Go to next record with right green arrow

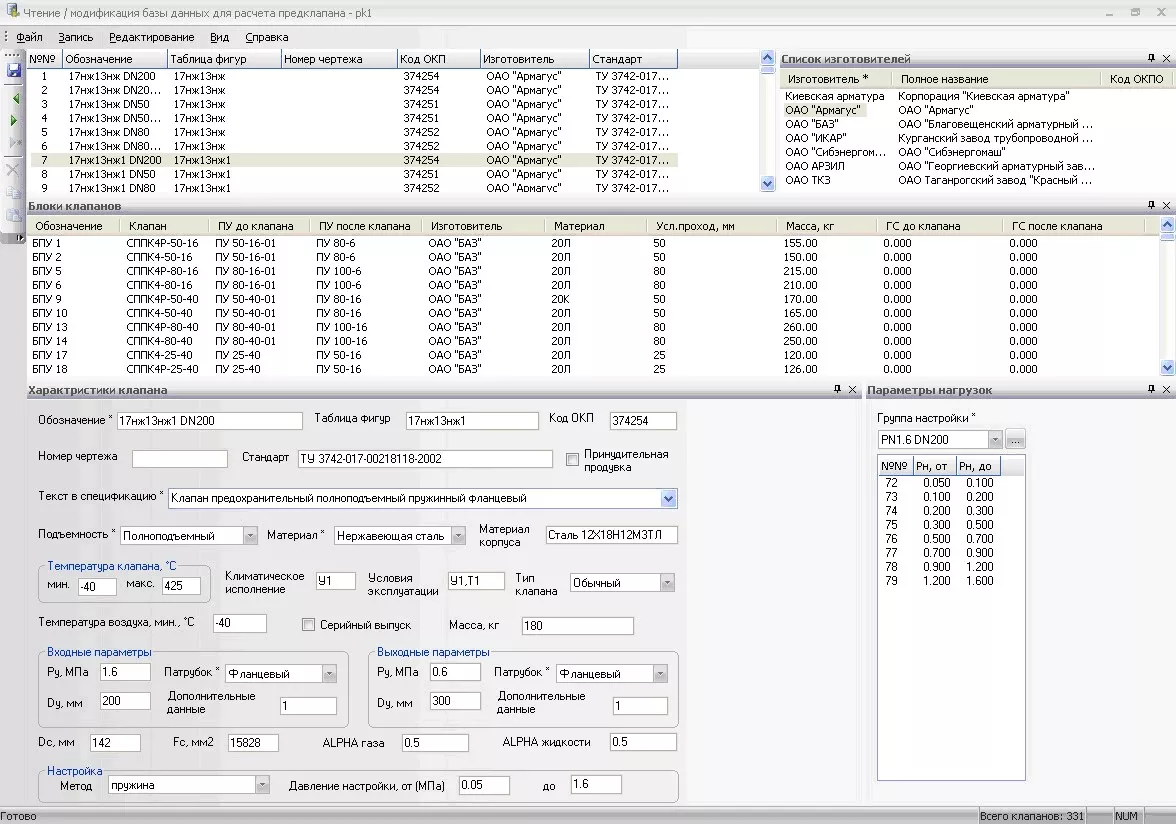(x=14, y=121)
